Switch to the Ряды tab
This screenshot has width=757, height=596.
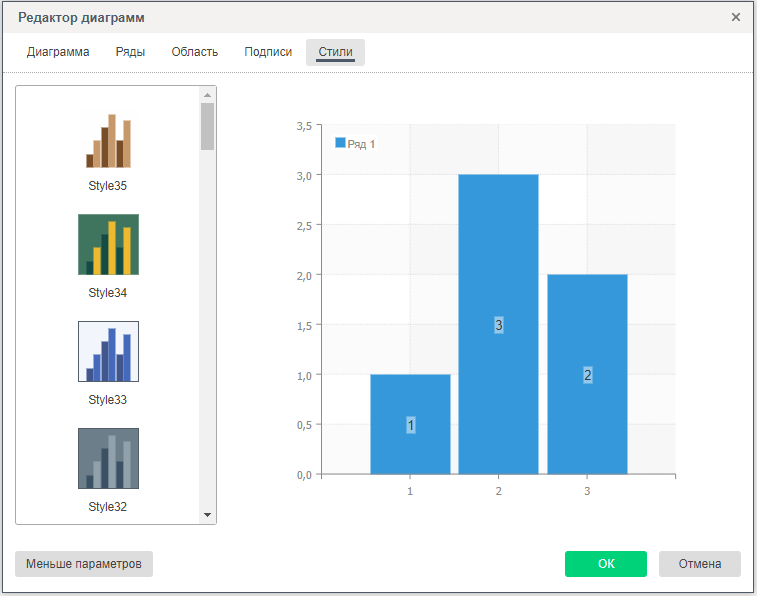point(130,52)
